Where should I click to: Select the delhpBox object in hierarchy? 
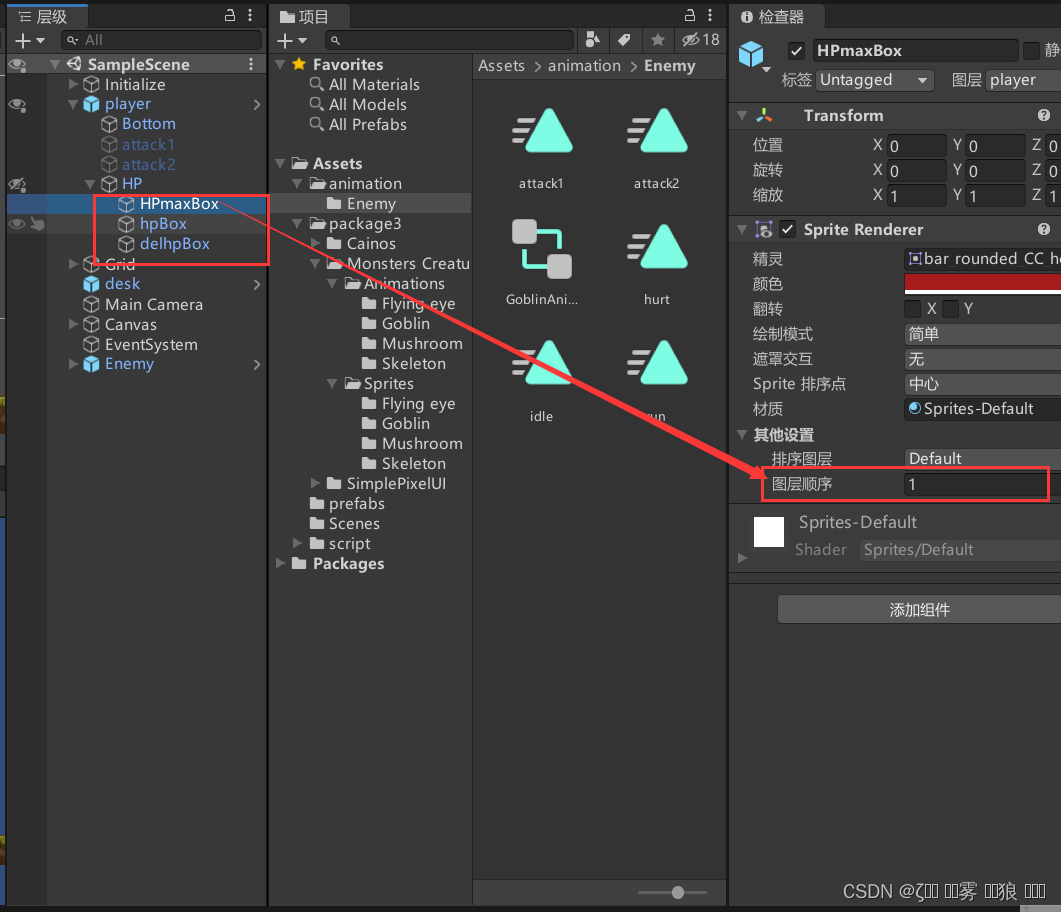[175, 244]
